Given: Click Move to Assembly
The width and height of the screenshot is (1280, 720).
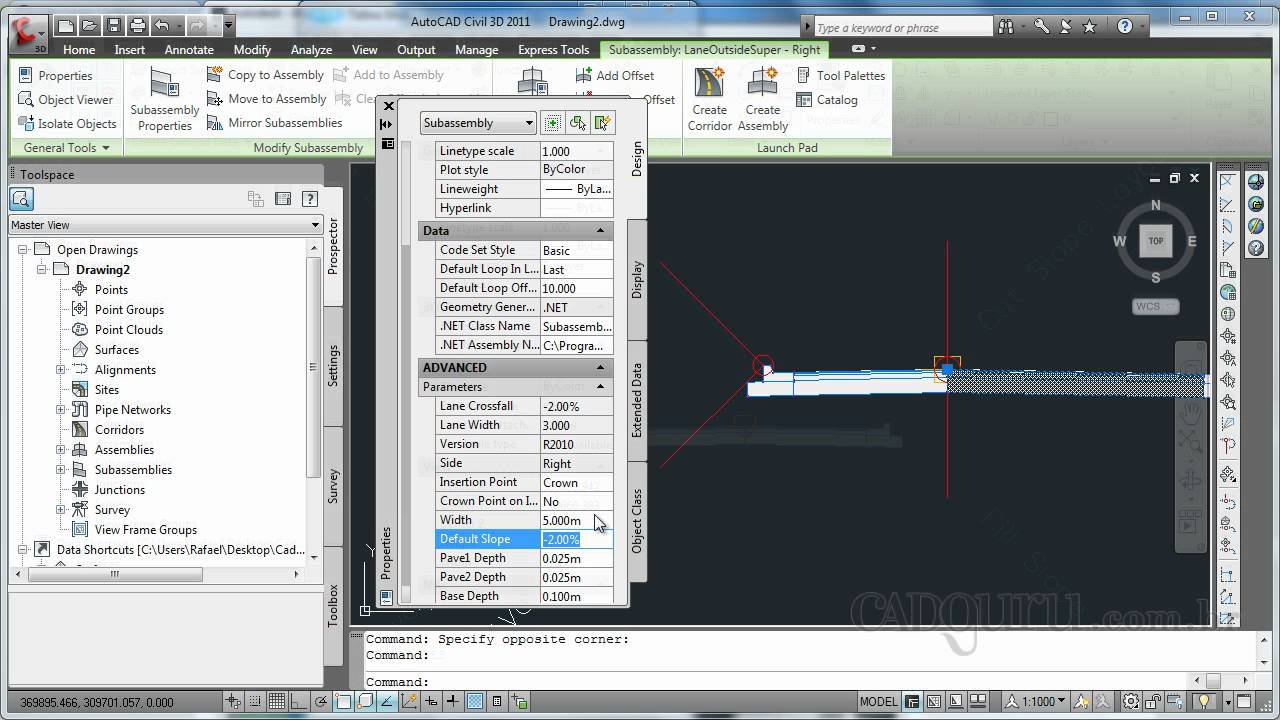Looking at the screenshot, I should tap(266, 99).
